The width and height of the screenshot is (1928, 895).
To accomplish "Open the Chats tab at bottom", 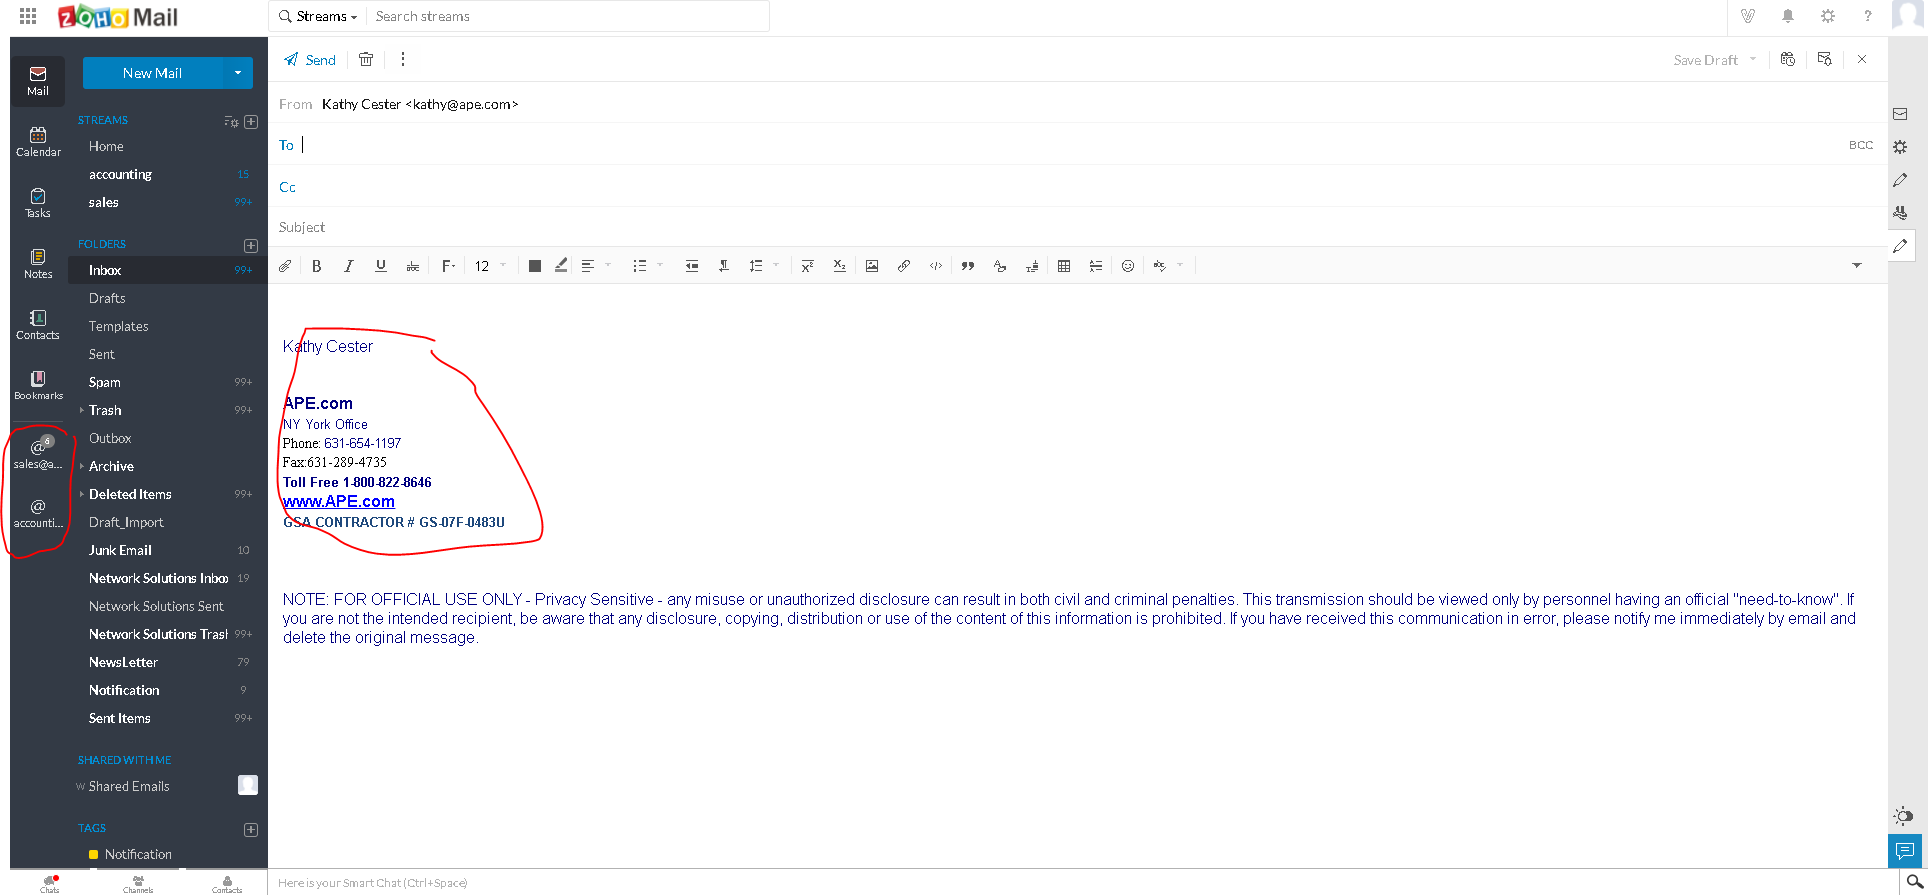I will tap(50, 883).
